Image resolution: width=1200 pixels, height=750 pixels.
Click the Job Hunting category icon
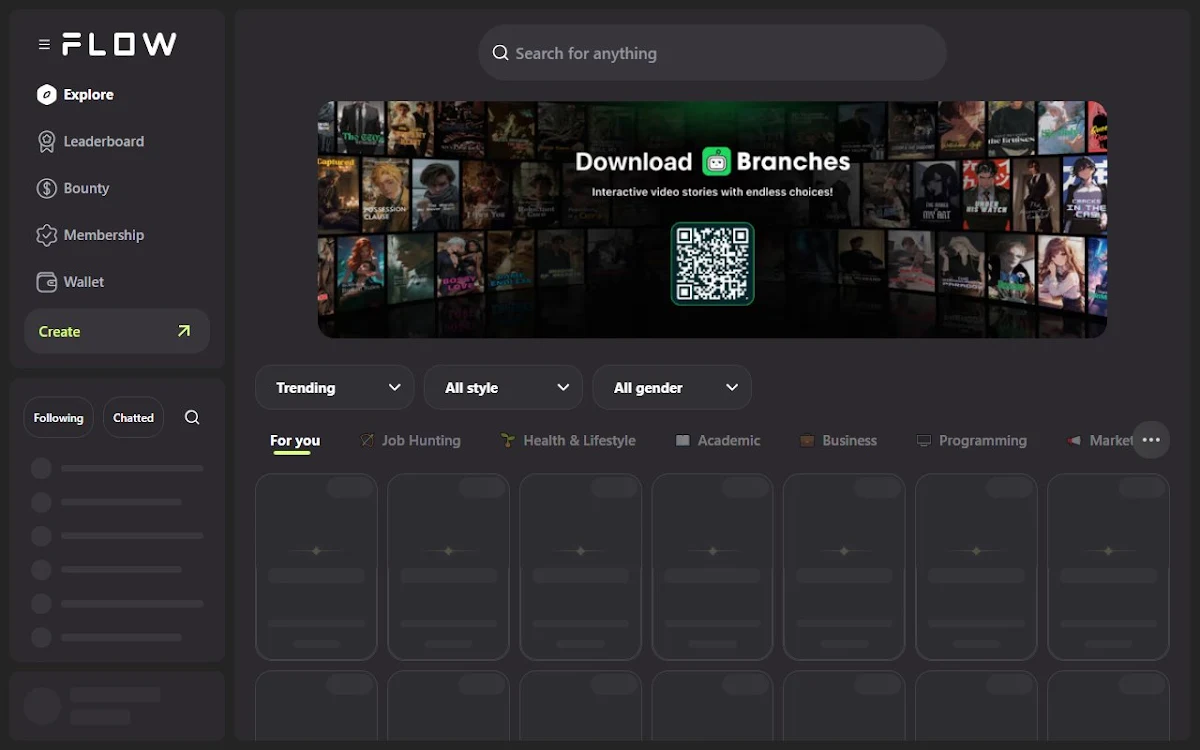click(367, 440)
